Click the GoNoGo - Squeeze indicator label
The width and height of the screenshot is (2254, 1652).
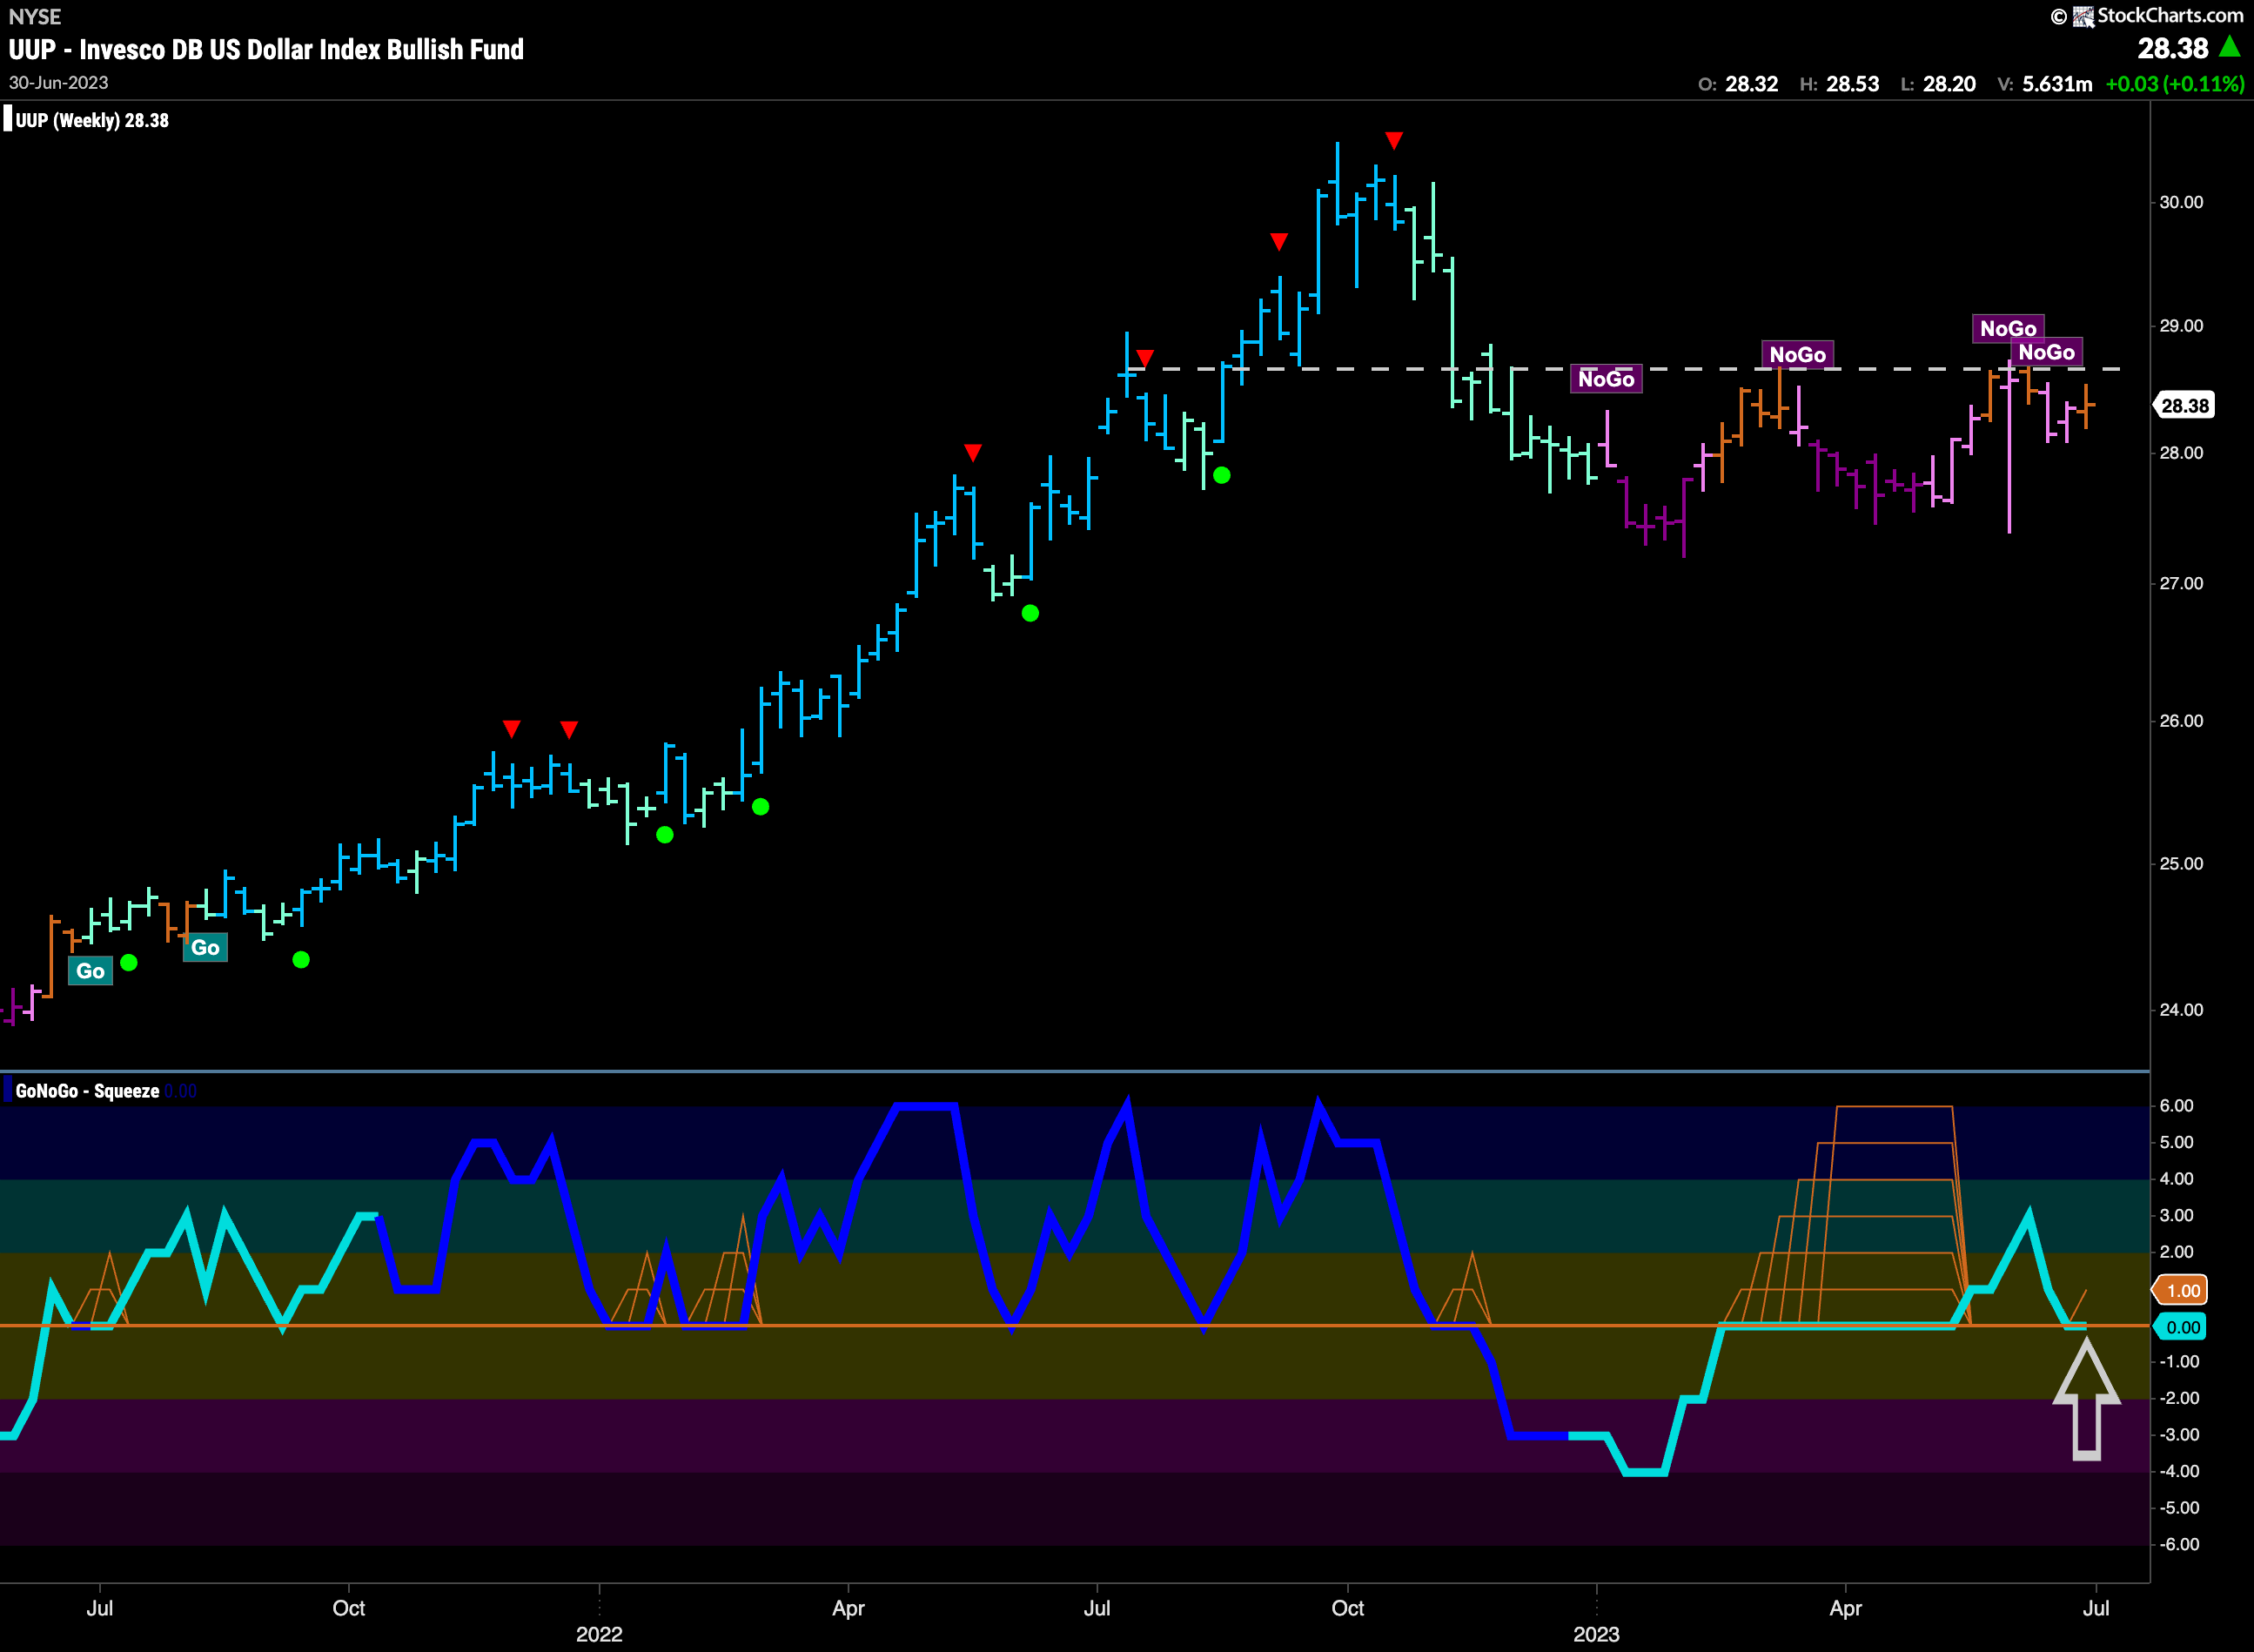click(87, 1091)
